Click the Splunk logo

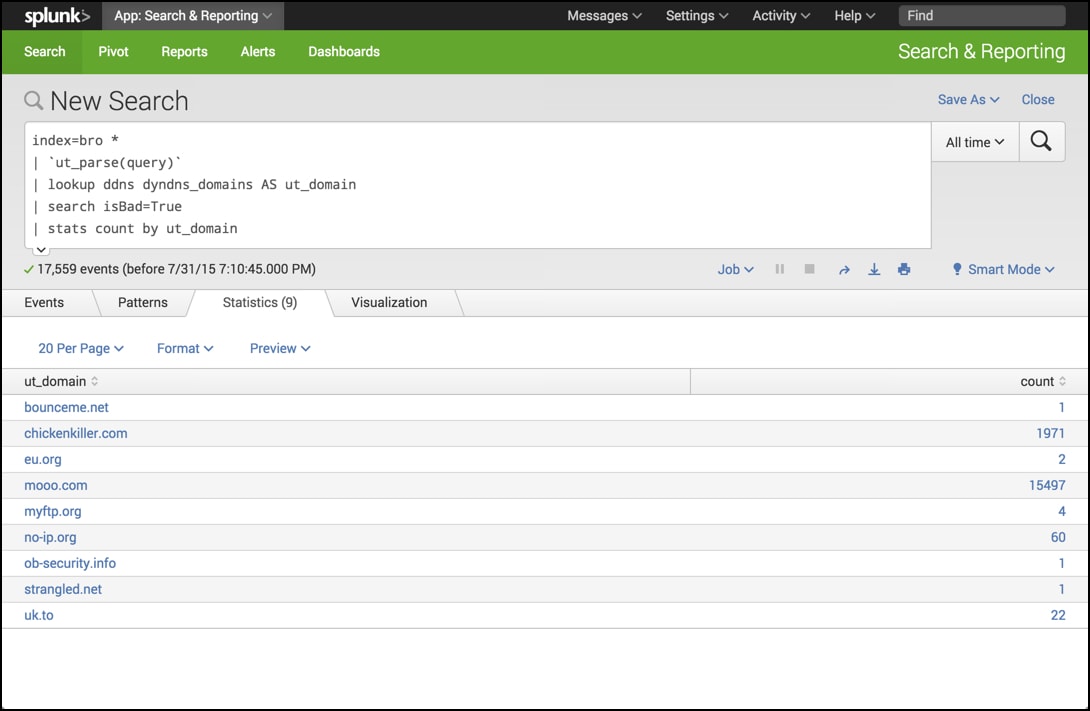point(57,16)
